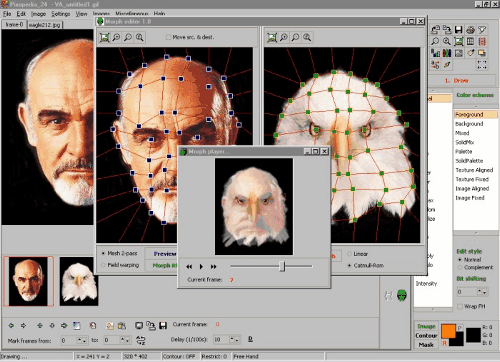The width and height of the screenshot is (500, 362).
Task: Select Field warping radio button
Action: (103, 265)
